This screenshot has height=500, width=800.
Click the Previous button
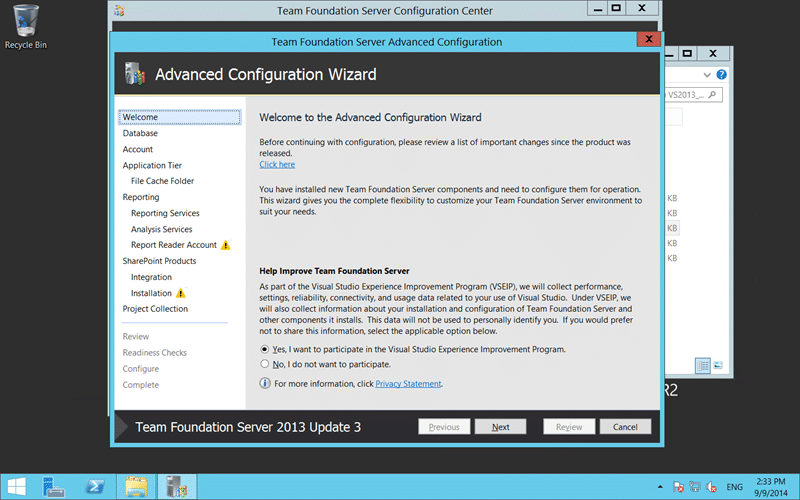click(444, 427)
